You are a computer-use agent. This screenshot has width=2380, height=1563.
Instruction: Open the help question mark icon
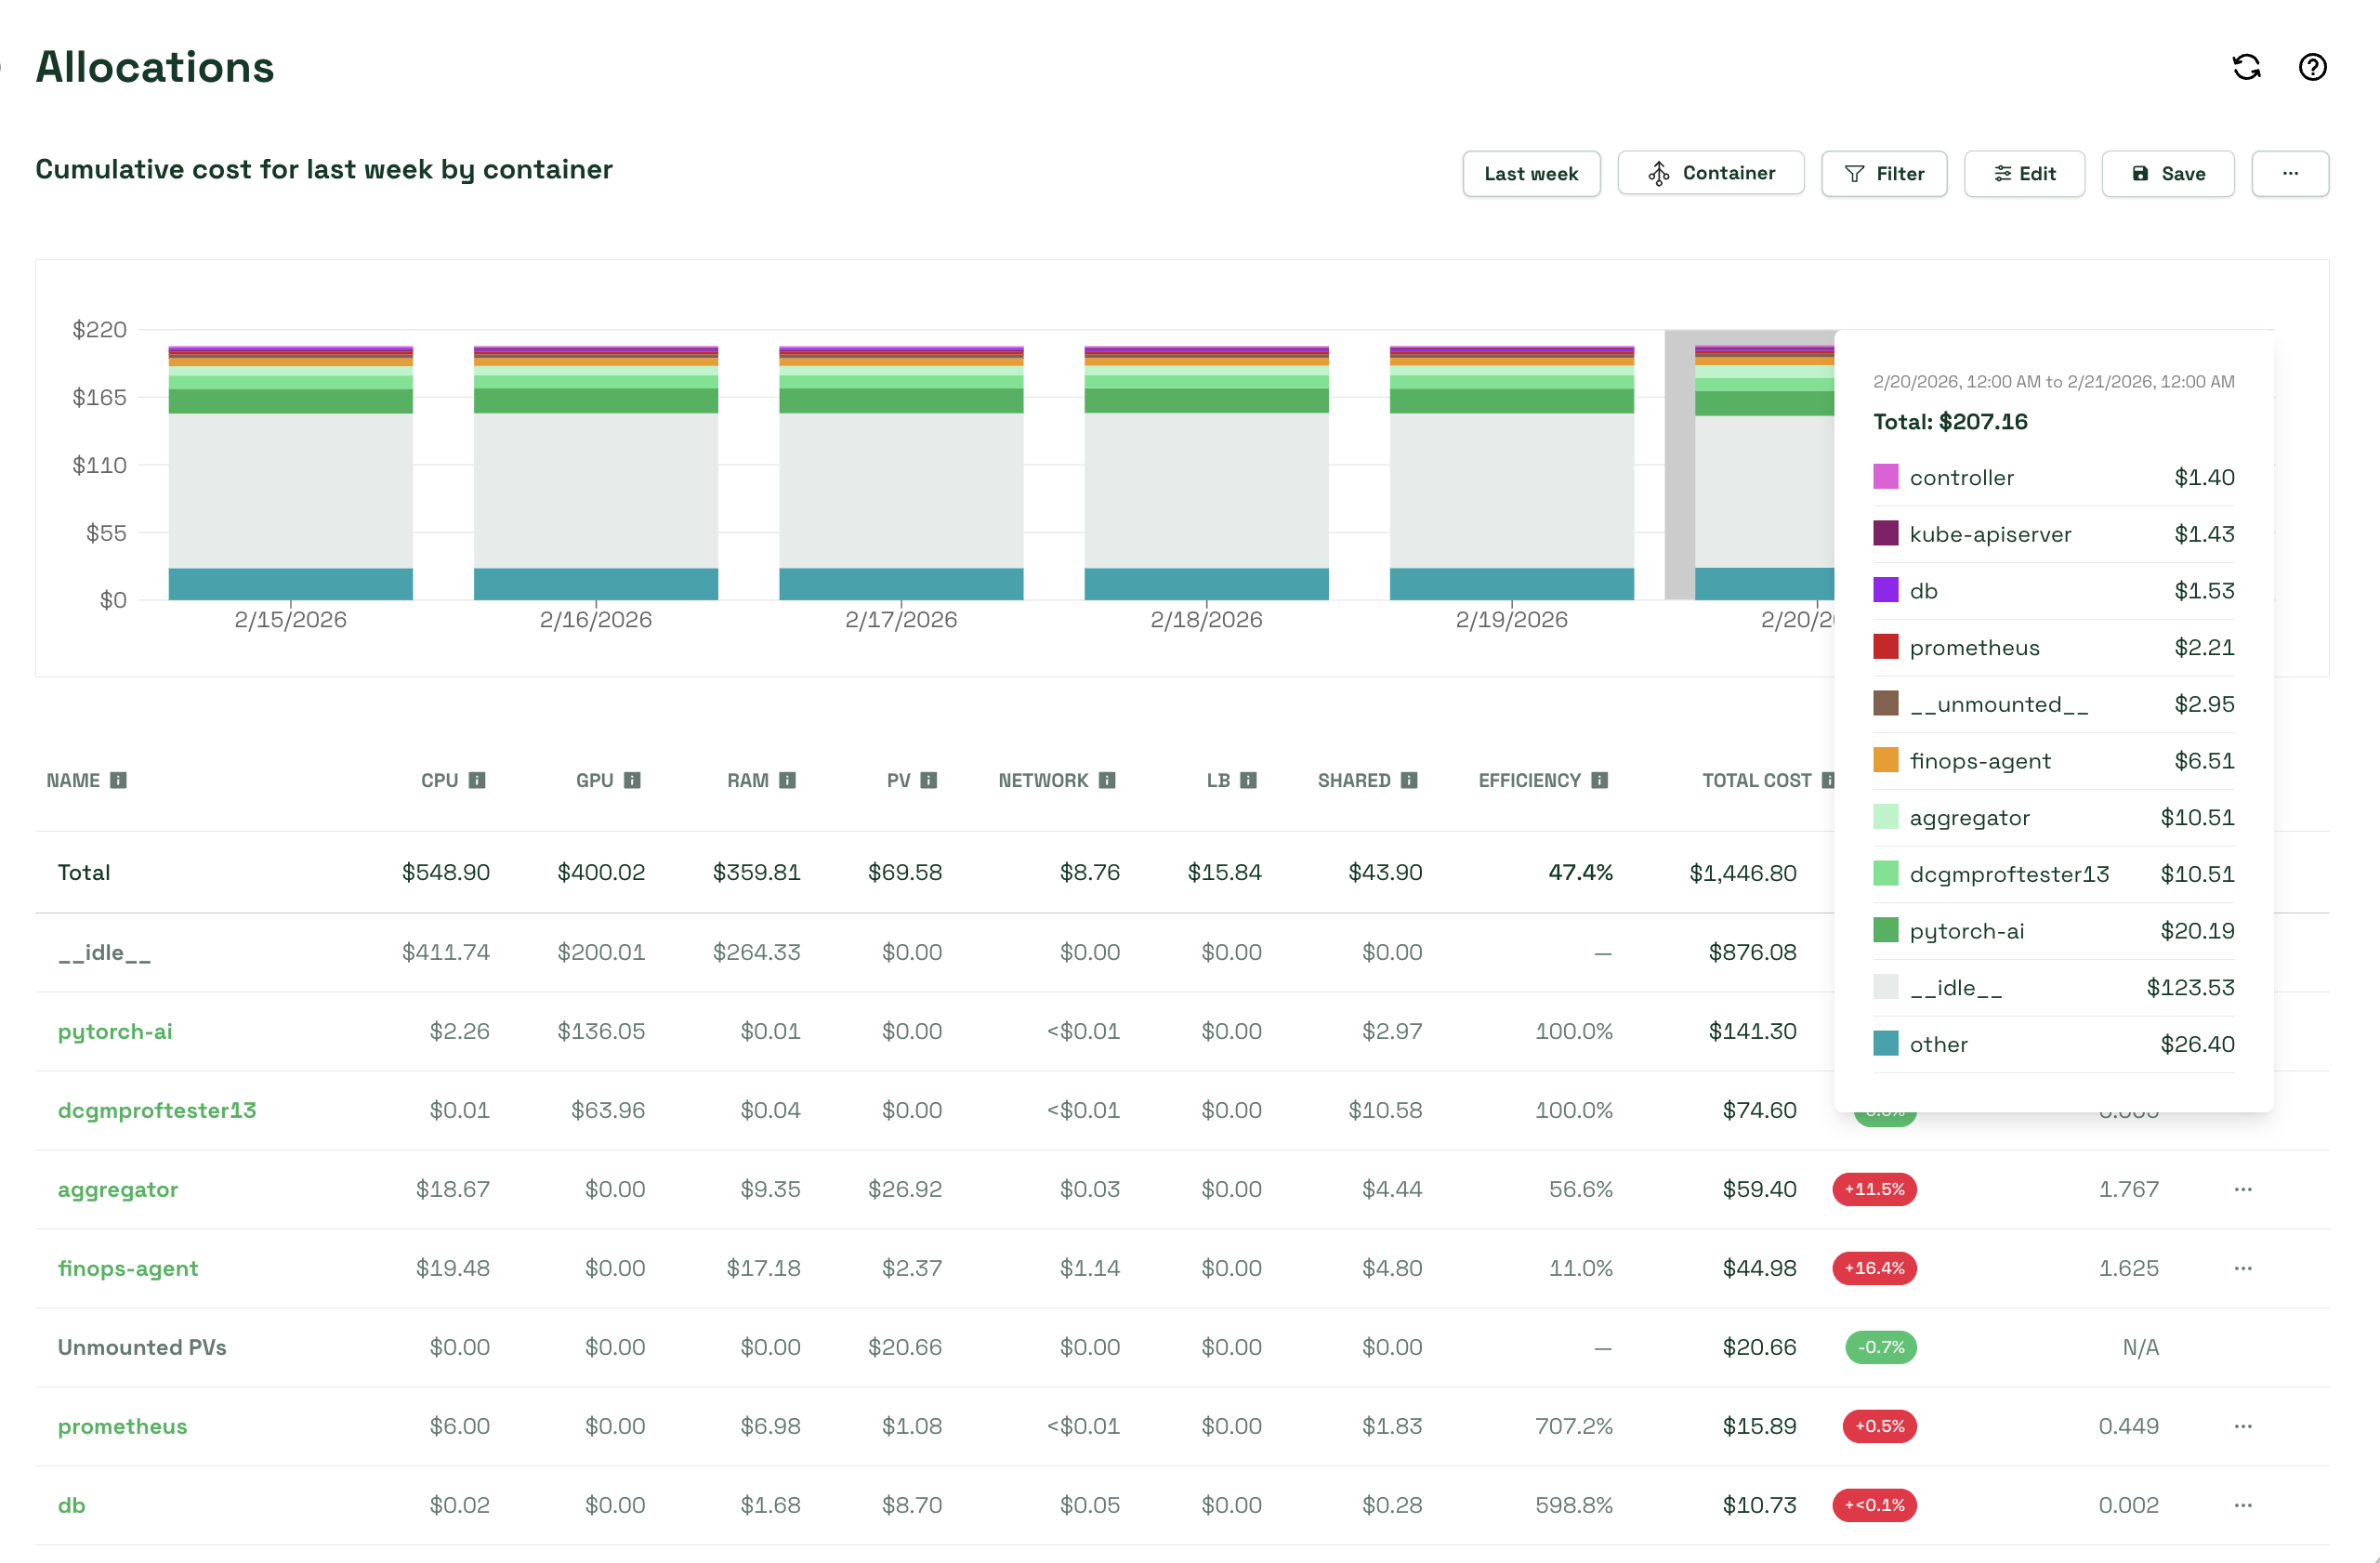2312,67
